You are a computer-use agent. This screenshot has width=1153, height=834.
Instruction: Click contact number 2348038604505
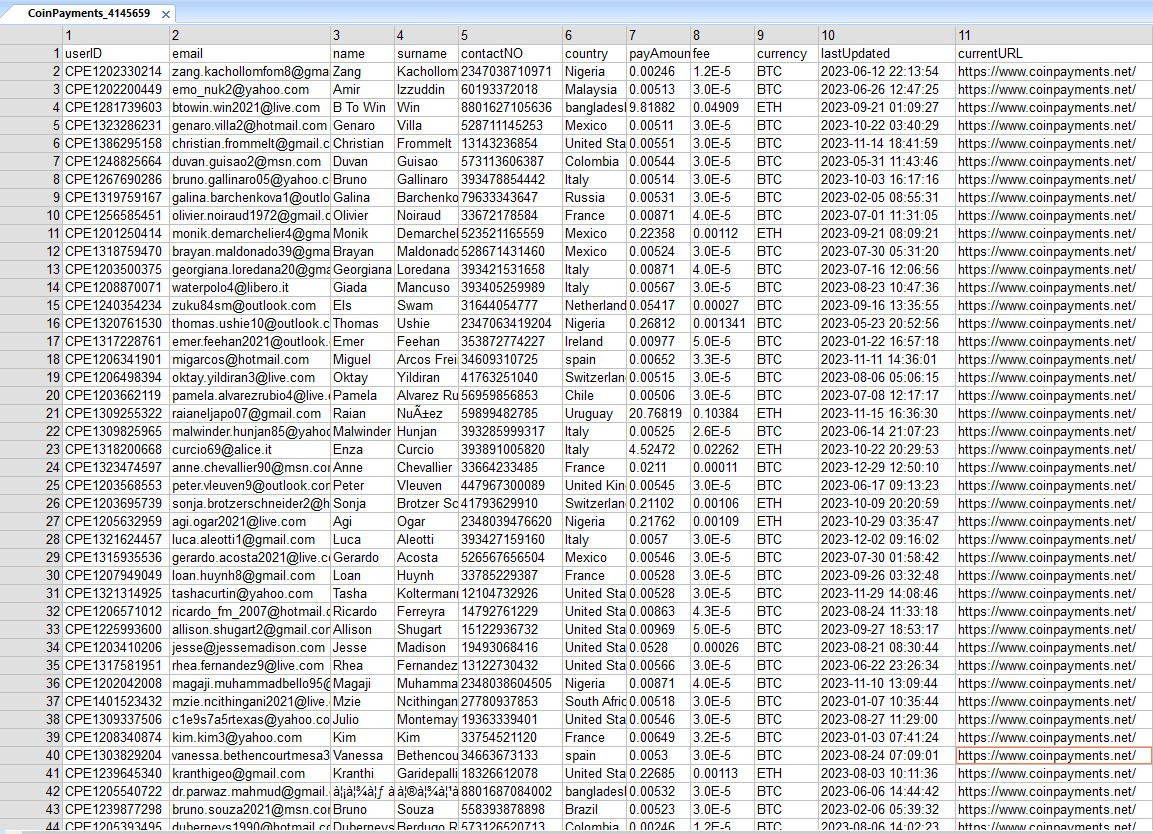coord(510,684)
